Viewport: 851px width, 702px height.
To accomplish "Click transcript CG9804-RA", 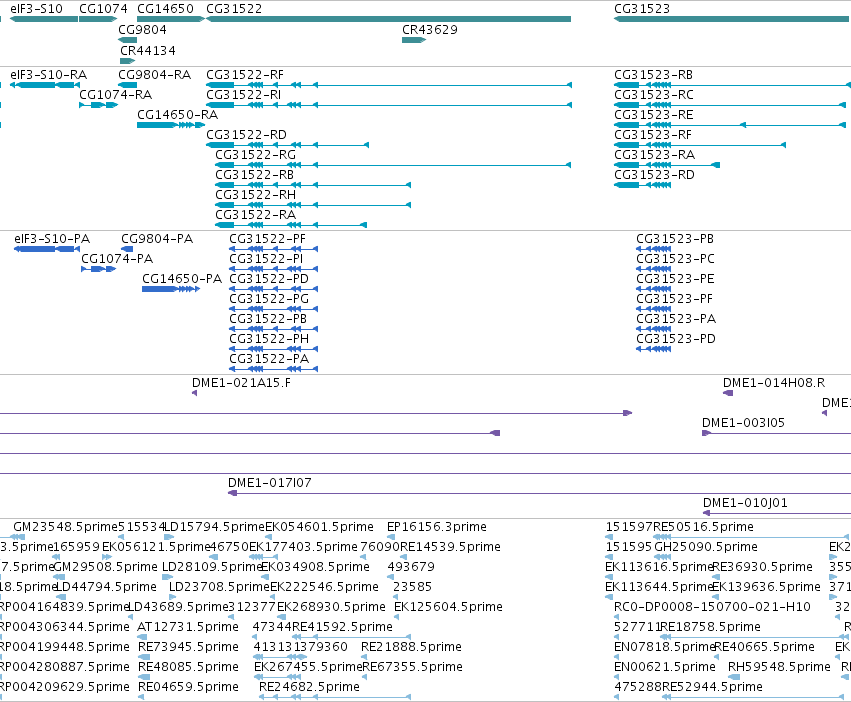I will pyautogui.click(x=128, y=85).
